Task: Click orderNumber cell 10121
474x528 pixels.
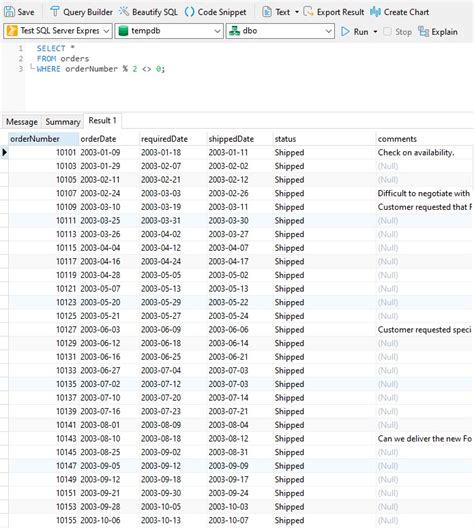Action: (x=43, y=289)
